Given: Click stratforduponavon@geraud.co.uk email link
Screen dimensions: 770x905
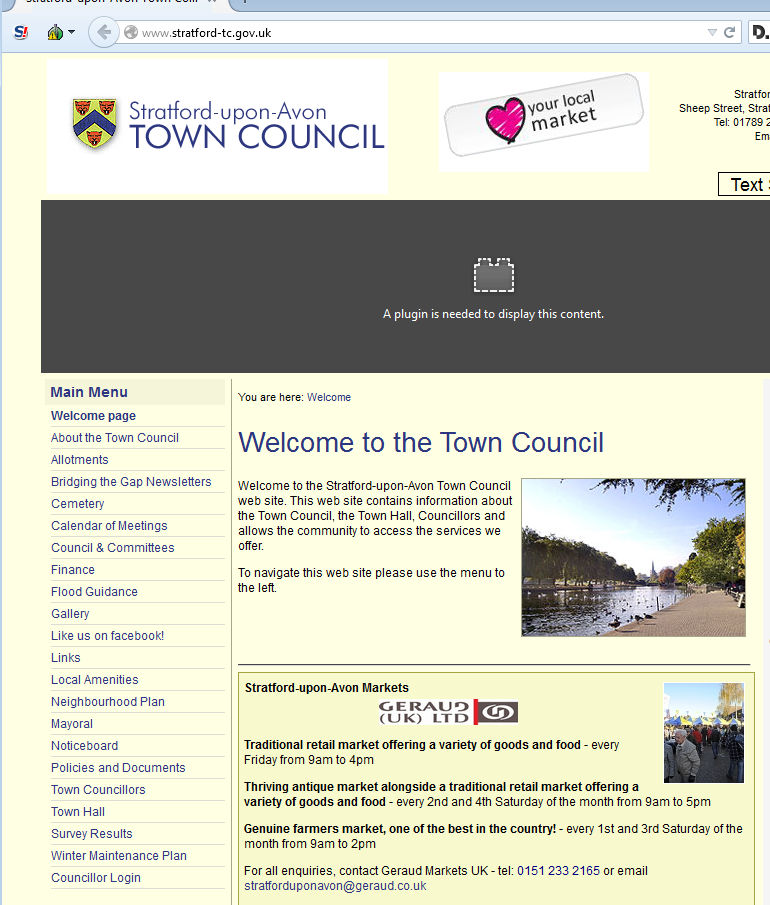Looking at the screenshot, I should 335,885.
